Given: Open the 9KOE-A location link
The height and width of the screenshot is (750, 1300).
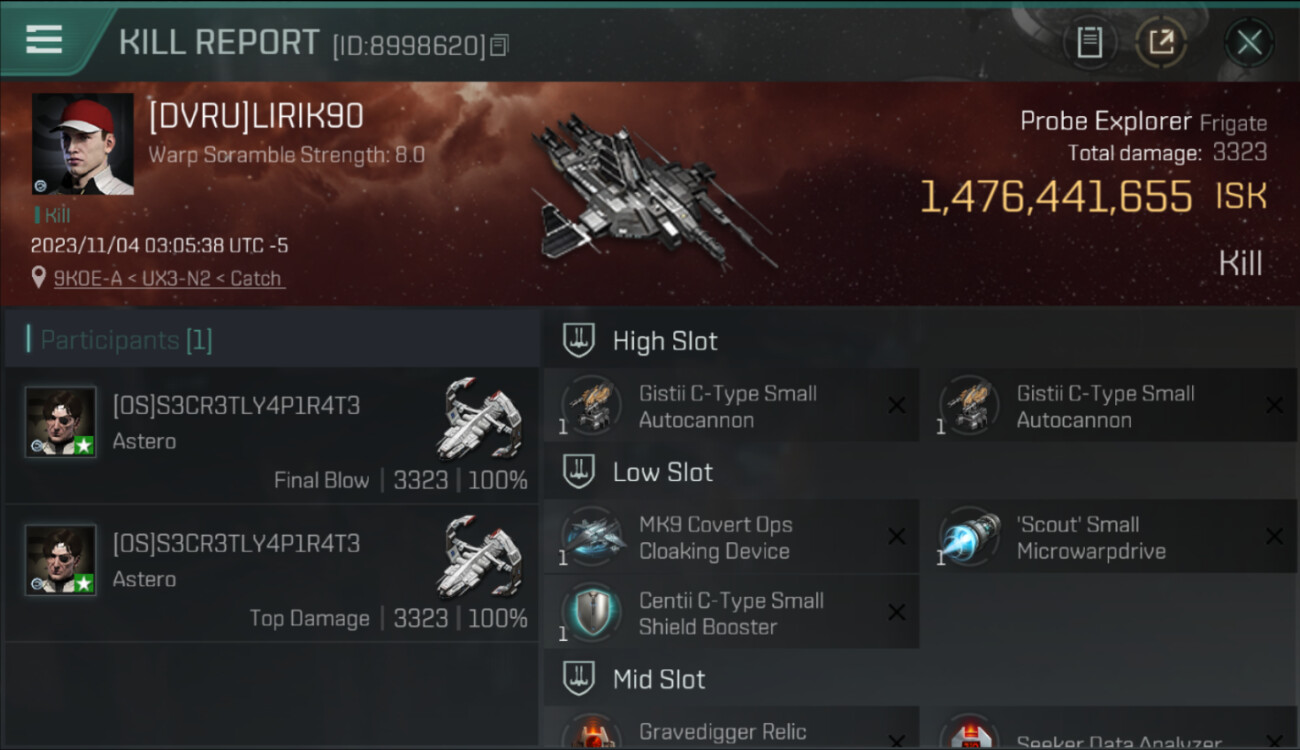Looking at the screenshot, I should pos(168,279).
